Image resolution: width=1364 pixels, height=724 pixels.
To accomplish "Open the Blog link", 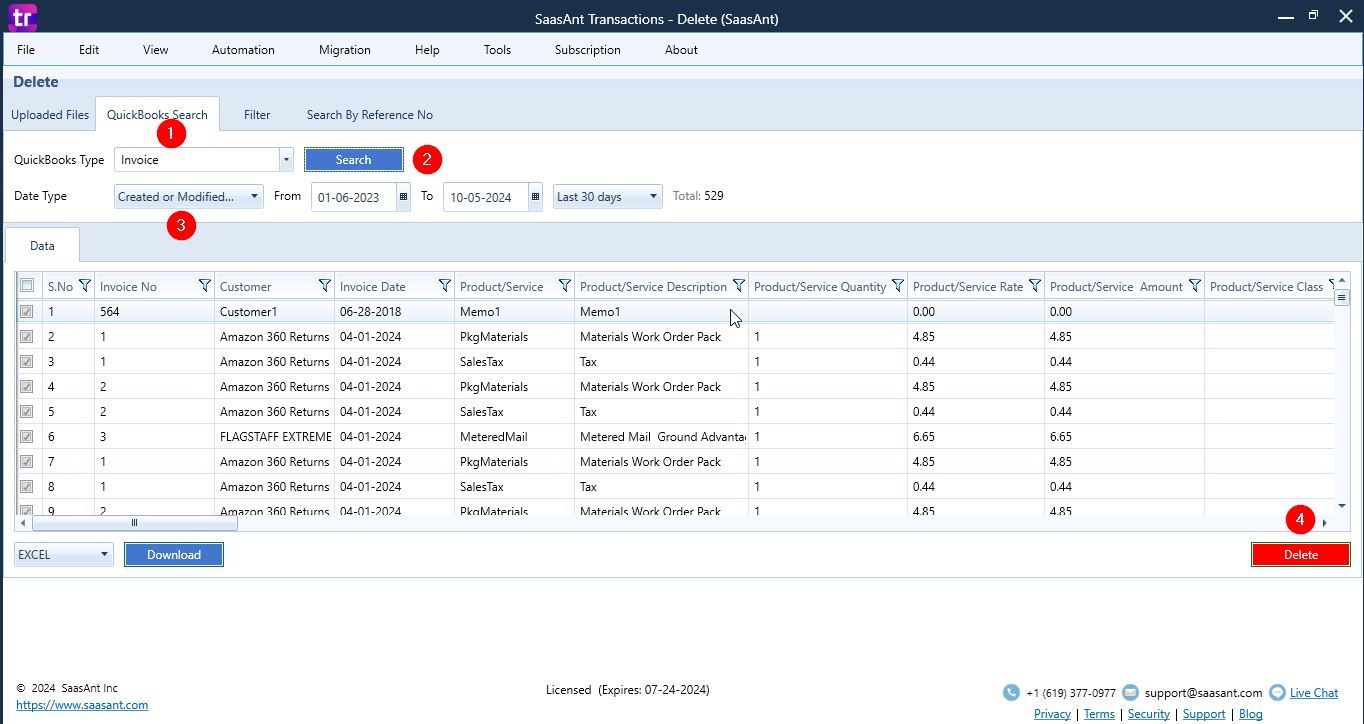I will pos(1250,713).
